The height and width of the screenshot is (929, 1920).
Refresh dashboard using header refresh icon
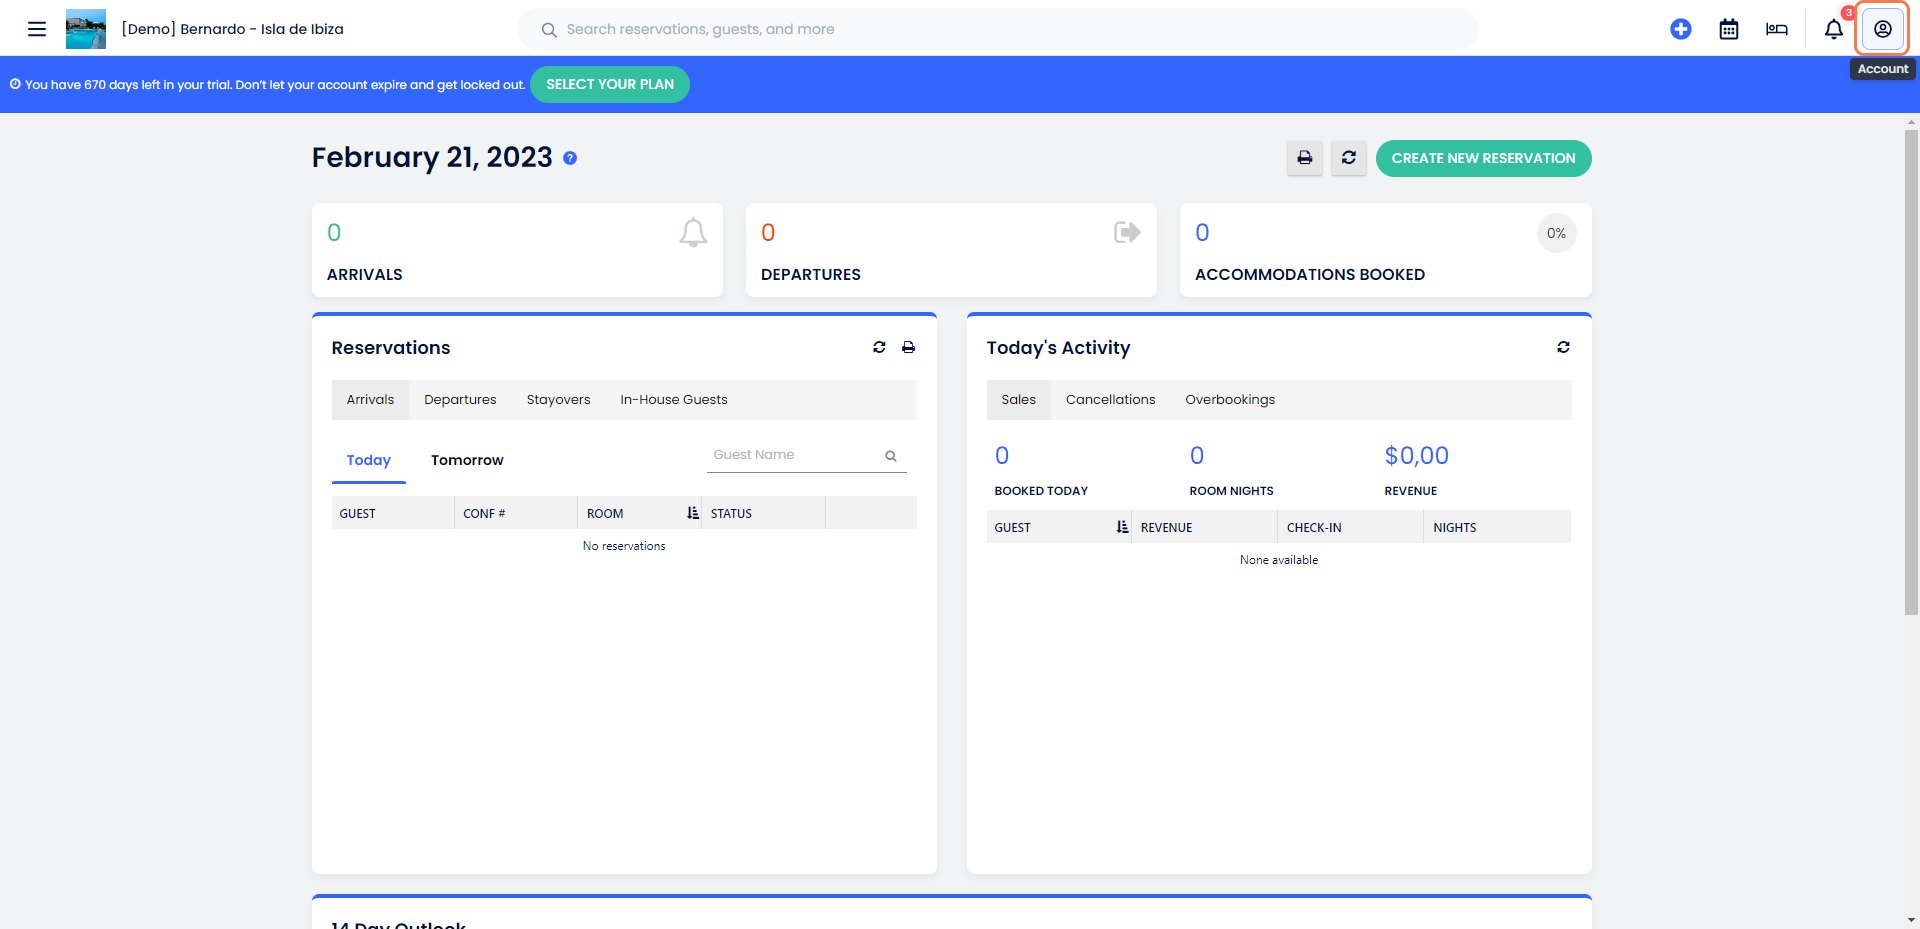[1349, 158]
